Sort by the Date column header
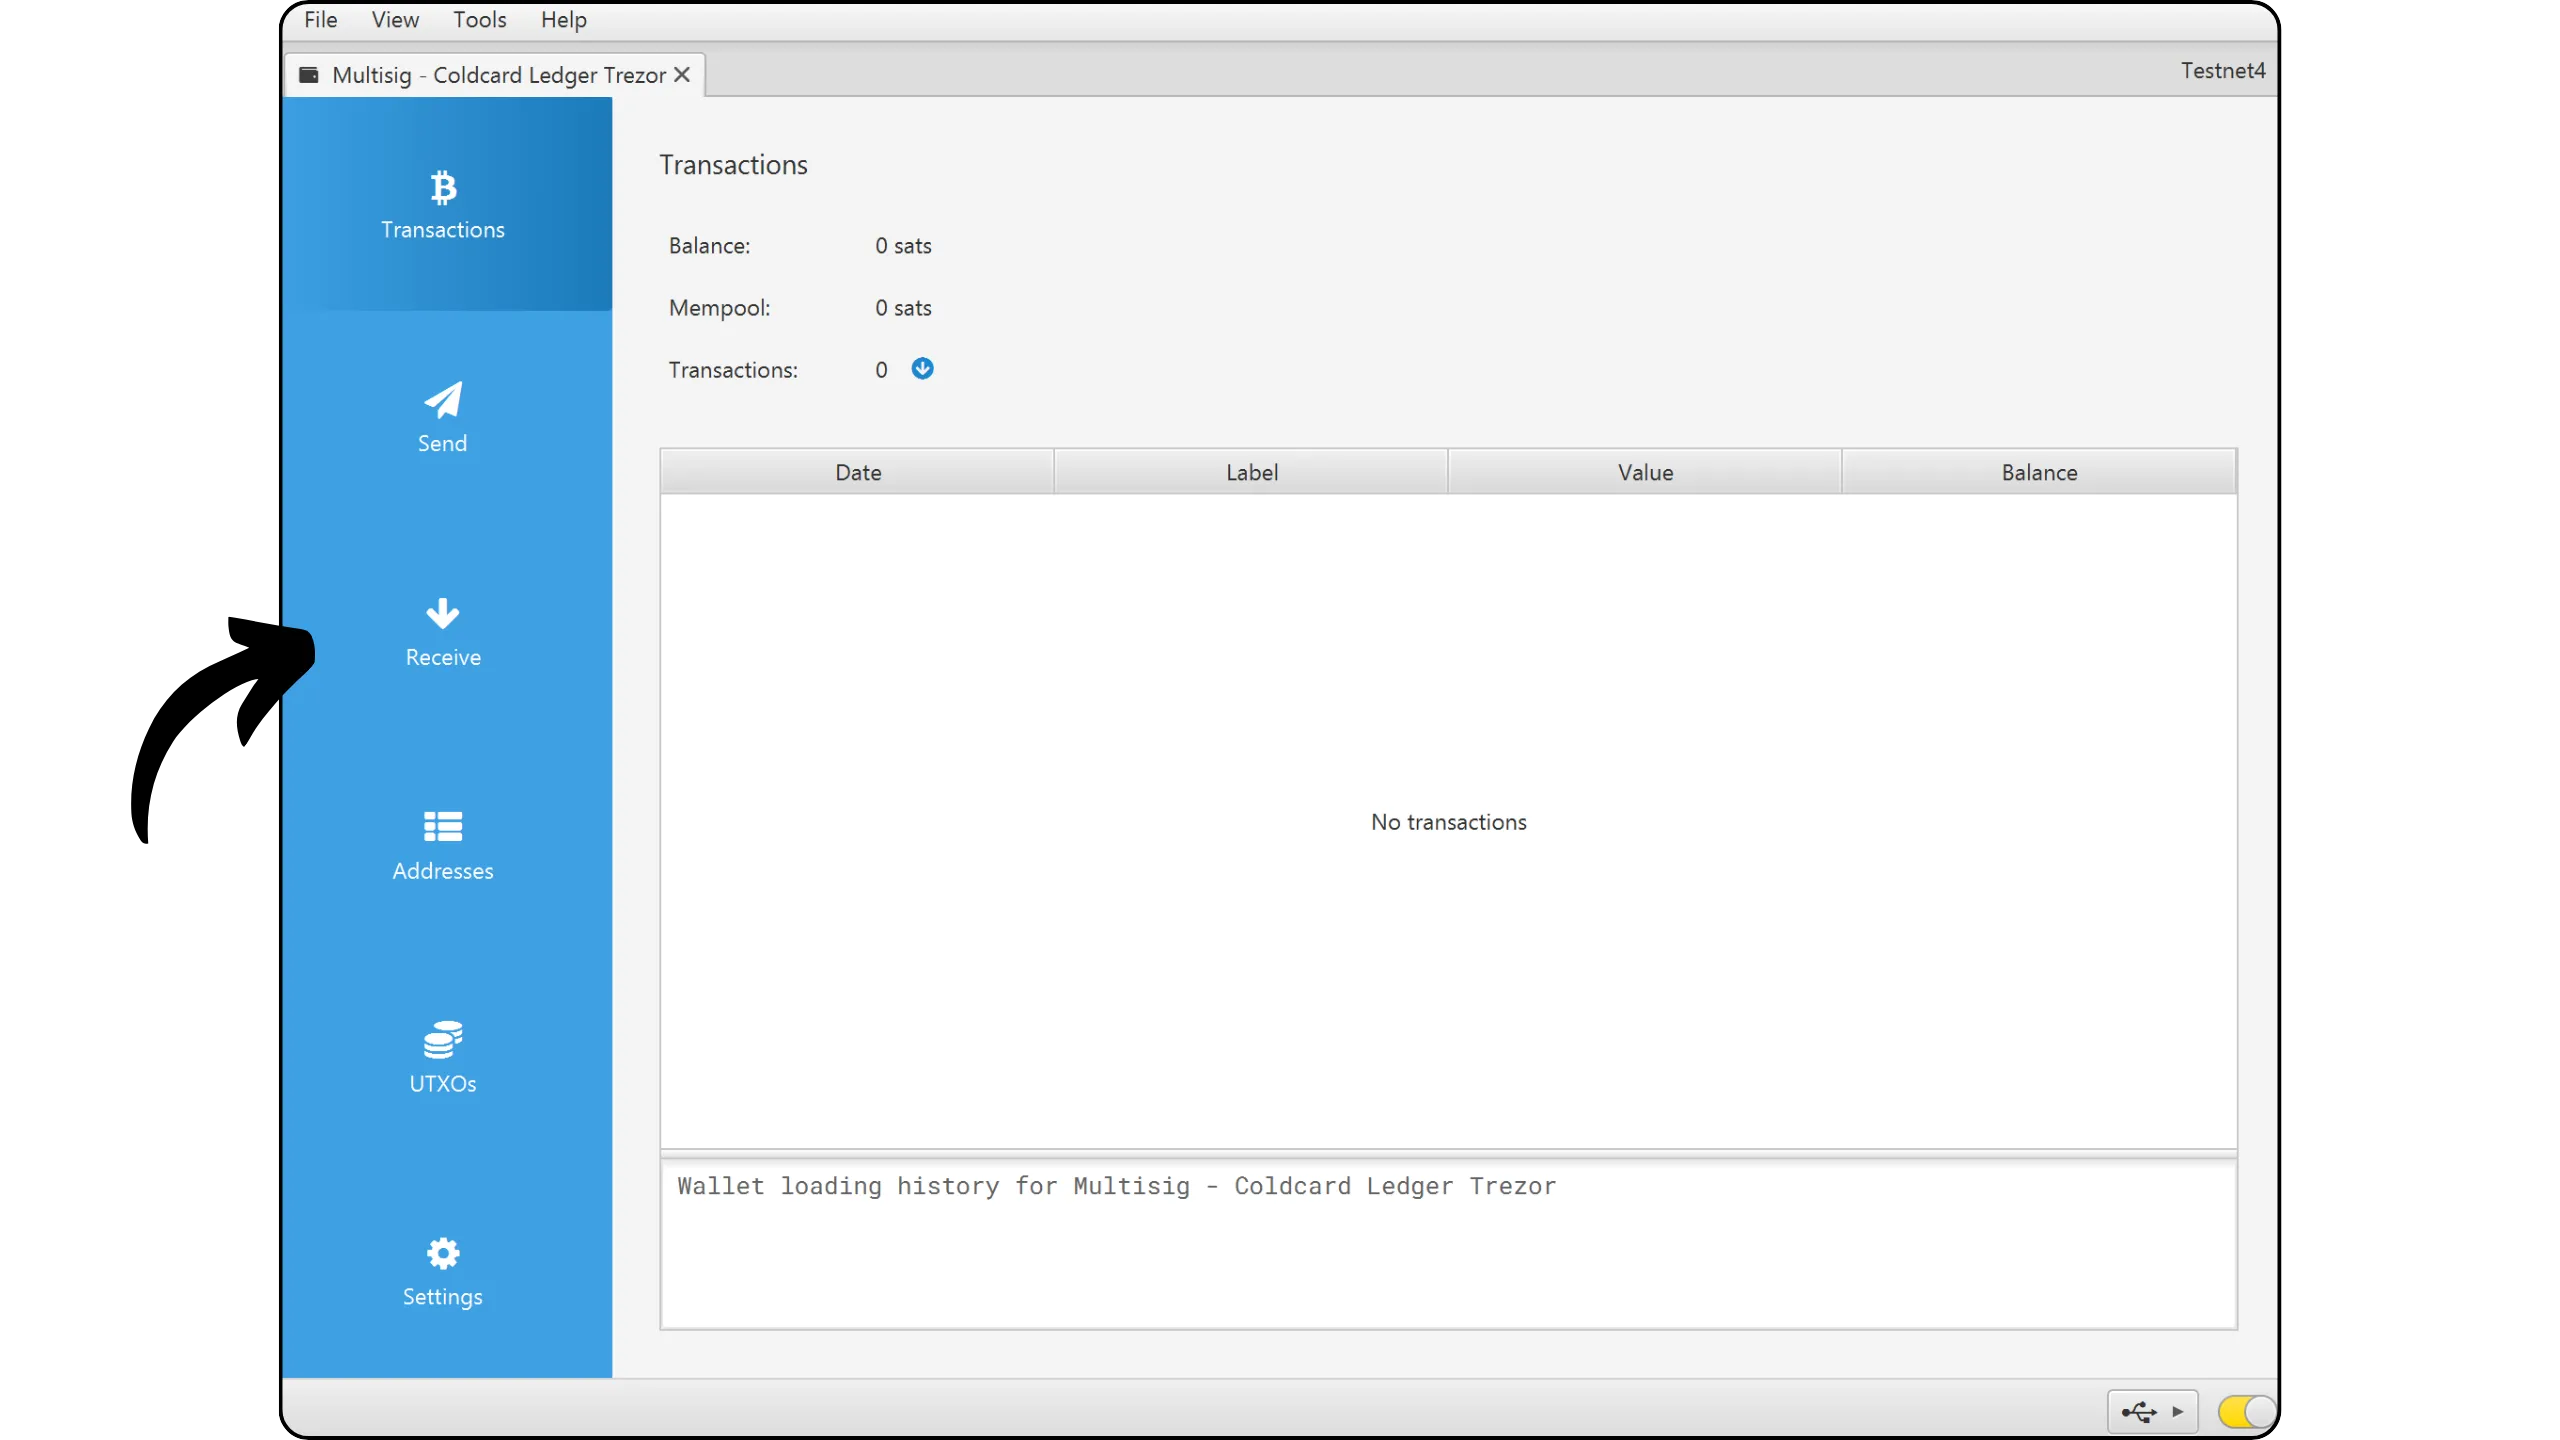The height and width of the screenshot is (1440, 2560). [857, 472]
